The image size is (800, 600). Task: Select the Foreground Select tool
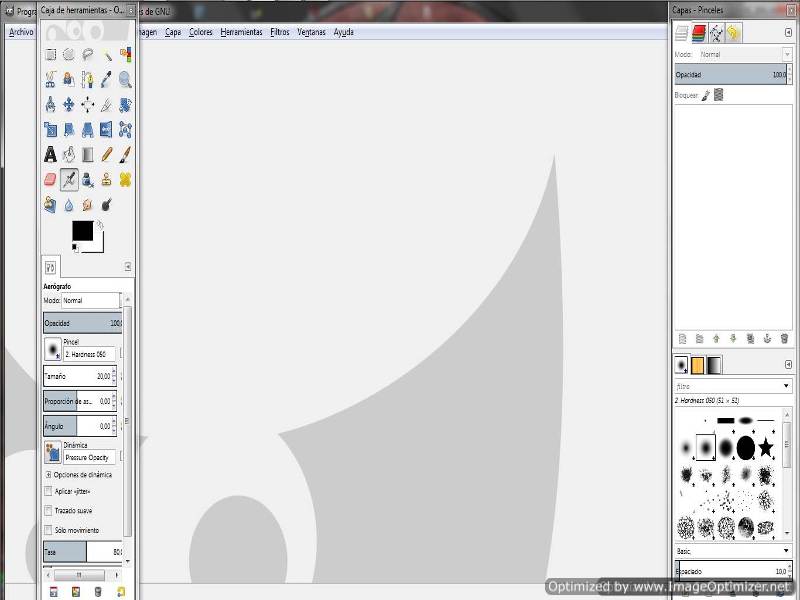coord(69,80)
